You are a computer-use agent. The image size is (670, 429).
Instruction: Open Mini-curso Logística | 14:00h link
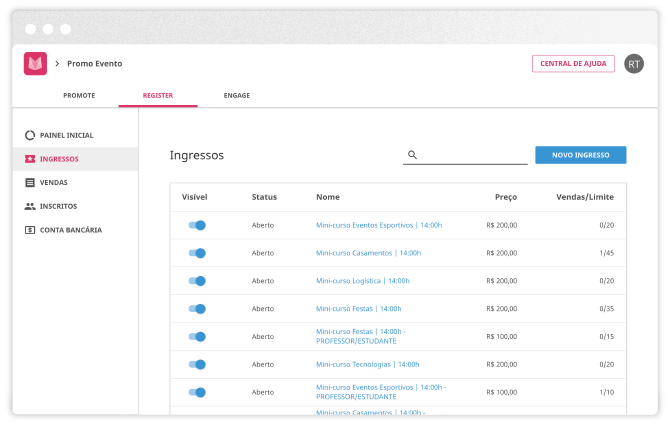[363, 281]
